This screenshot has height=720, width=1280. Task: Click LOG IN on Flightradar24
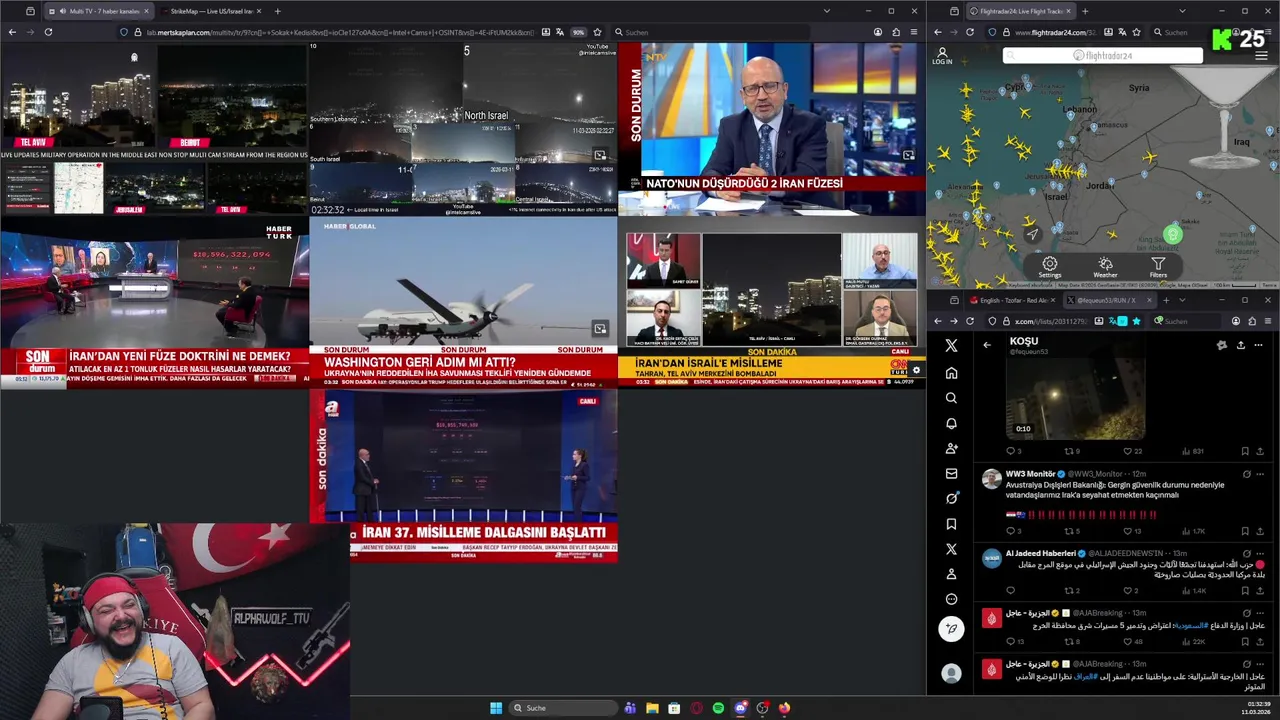click(942, 58)
